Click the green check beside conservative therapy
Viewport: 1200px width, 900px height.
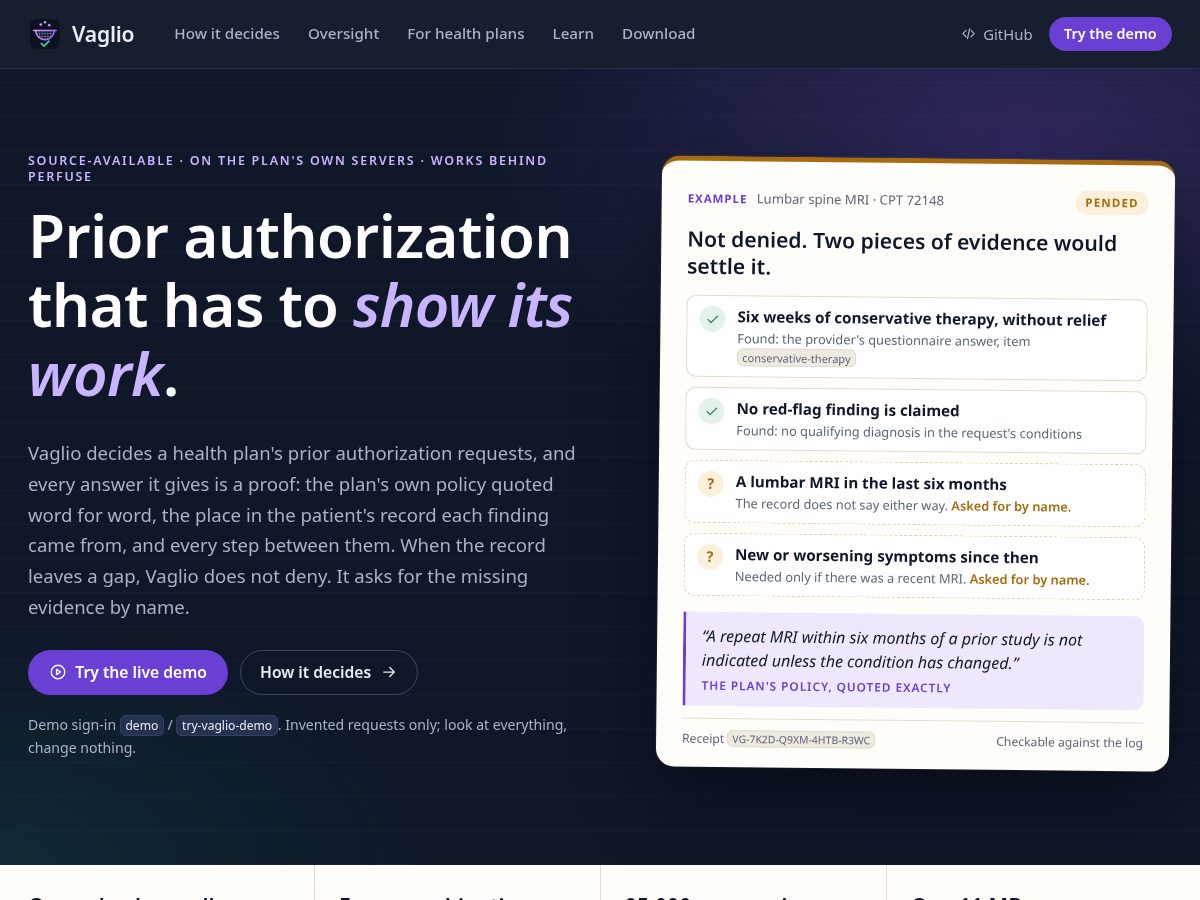click(712, 320)
